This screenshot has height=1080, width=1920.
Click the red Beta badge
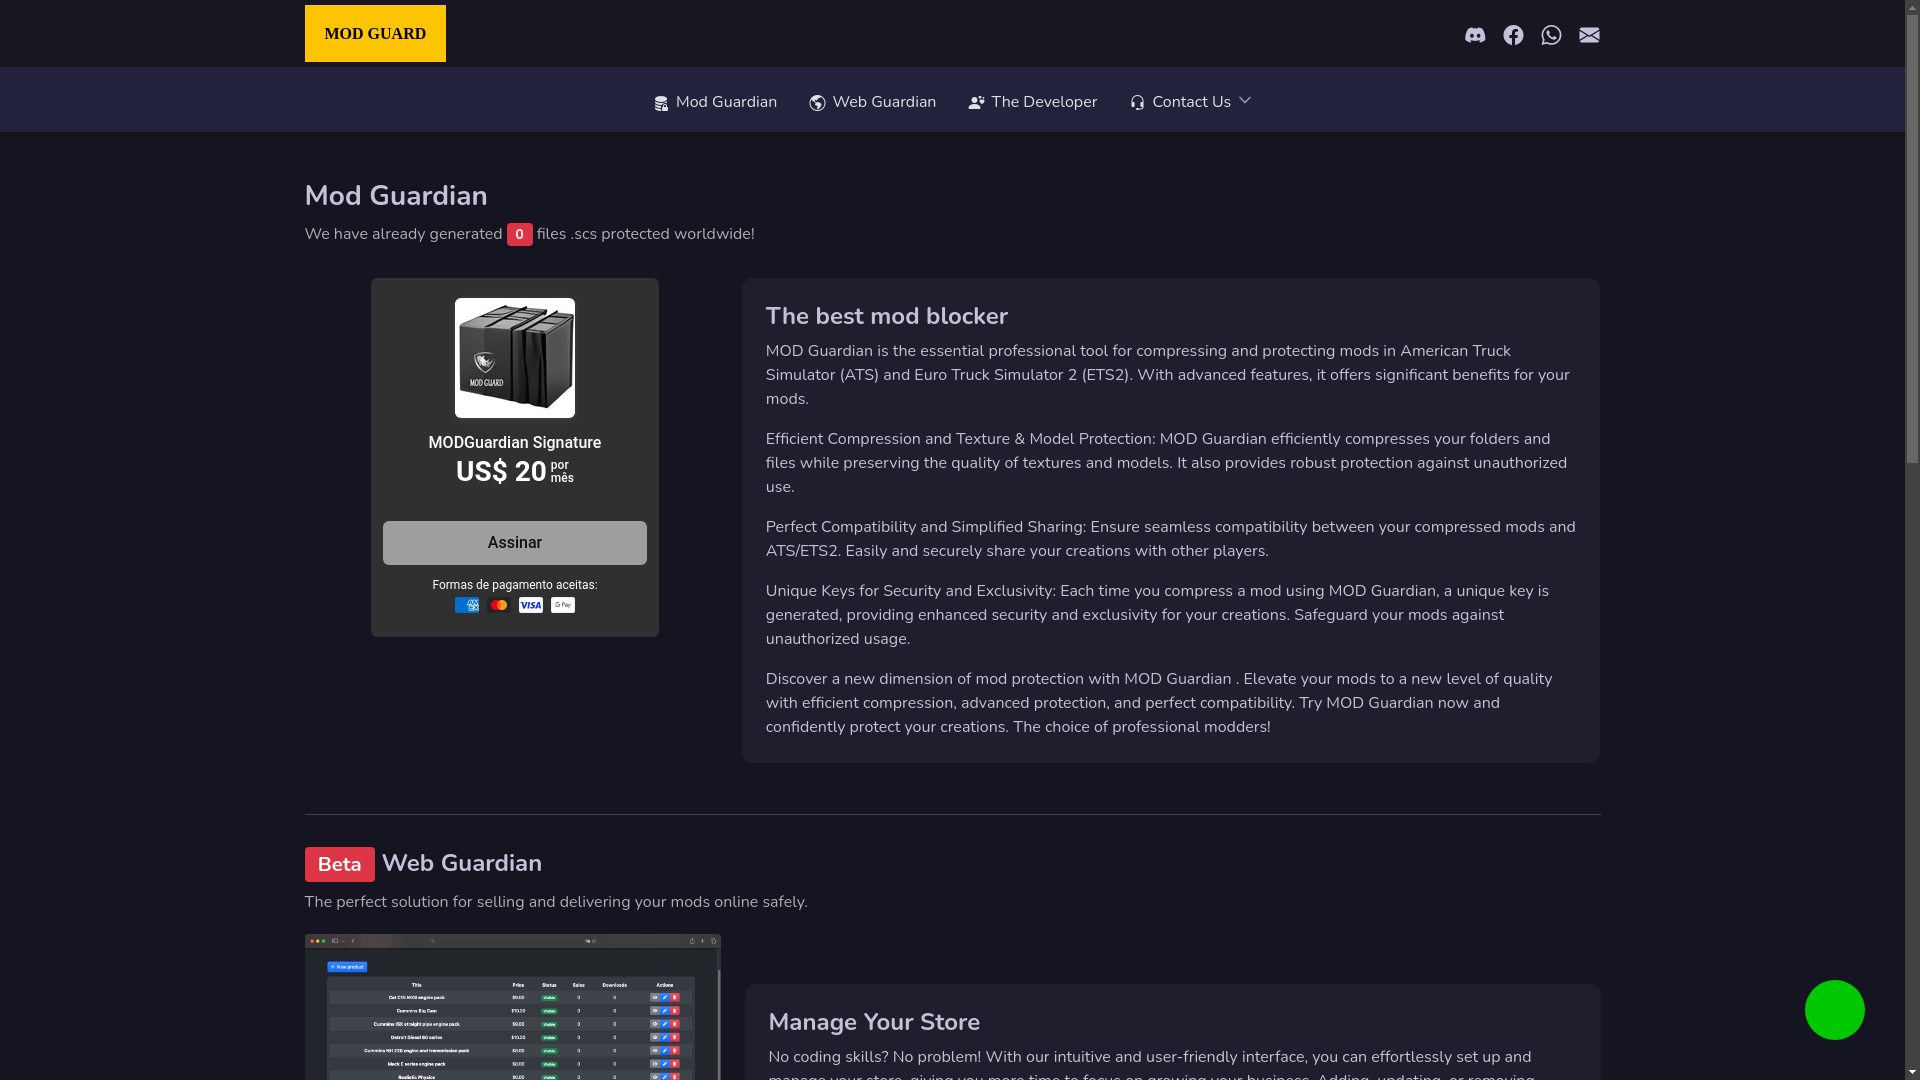(340, 865)
